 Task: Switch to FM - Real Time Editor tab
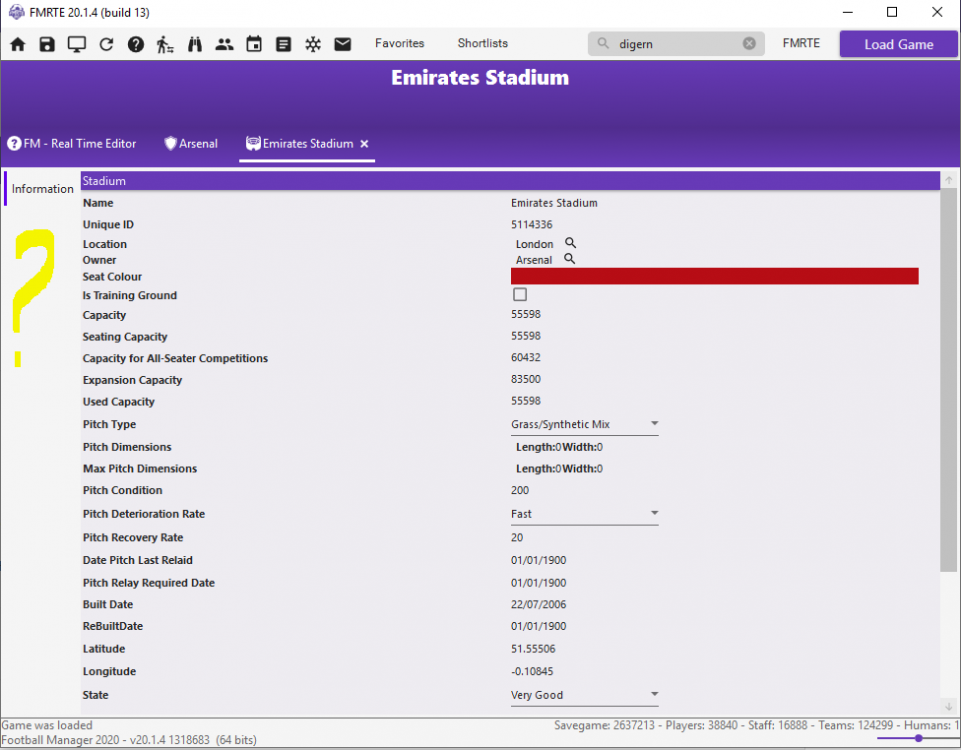pos(72,143)
